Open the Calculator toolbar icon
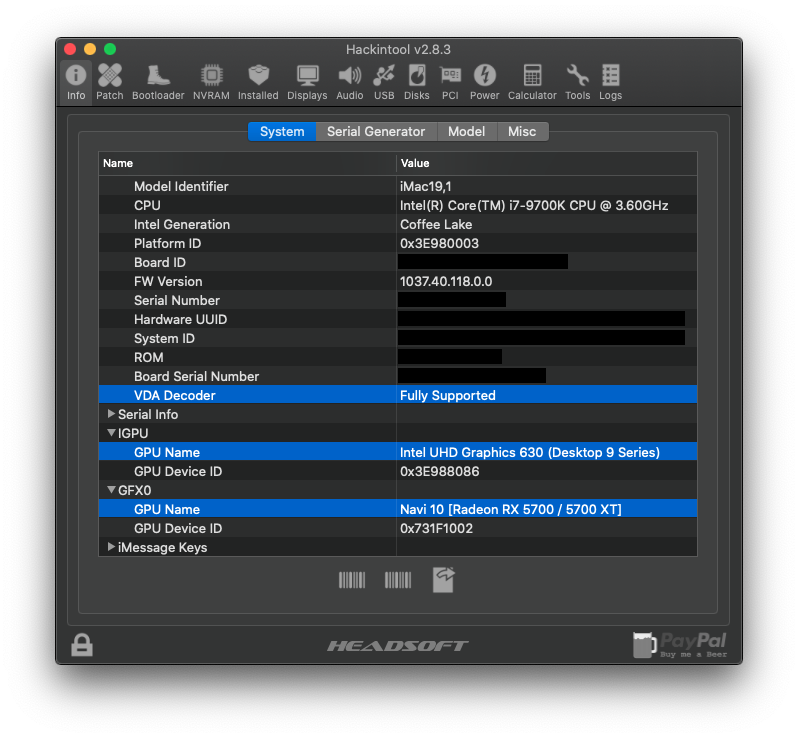The width and height of the screenshot is (798, 738). pos(532,82)
